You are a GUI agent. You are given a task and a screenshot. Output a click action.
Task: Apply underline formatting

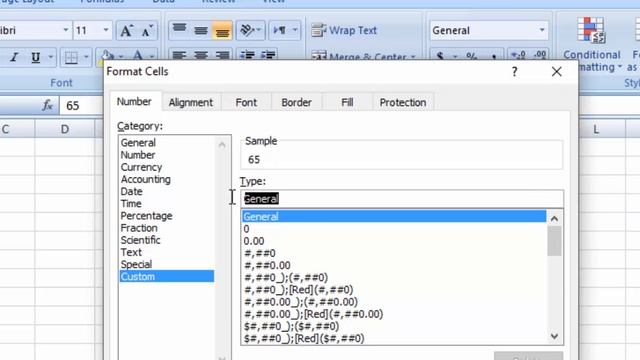[x=36, y=58]
